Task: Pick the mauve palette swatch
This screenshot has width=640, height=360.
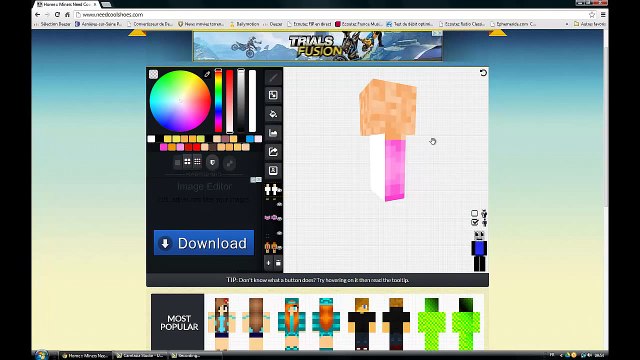Action: tap(225, 139)
